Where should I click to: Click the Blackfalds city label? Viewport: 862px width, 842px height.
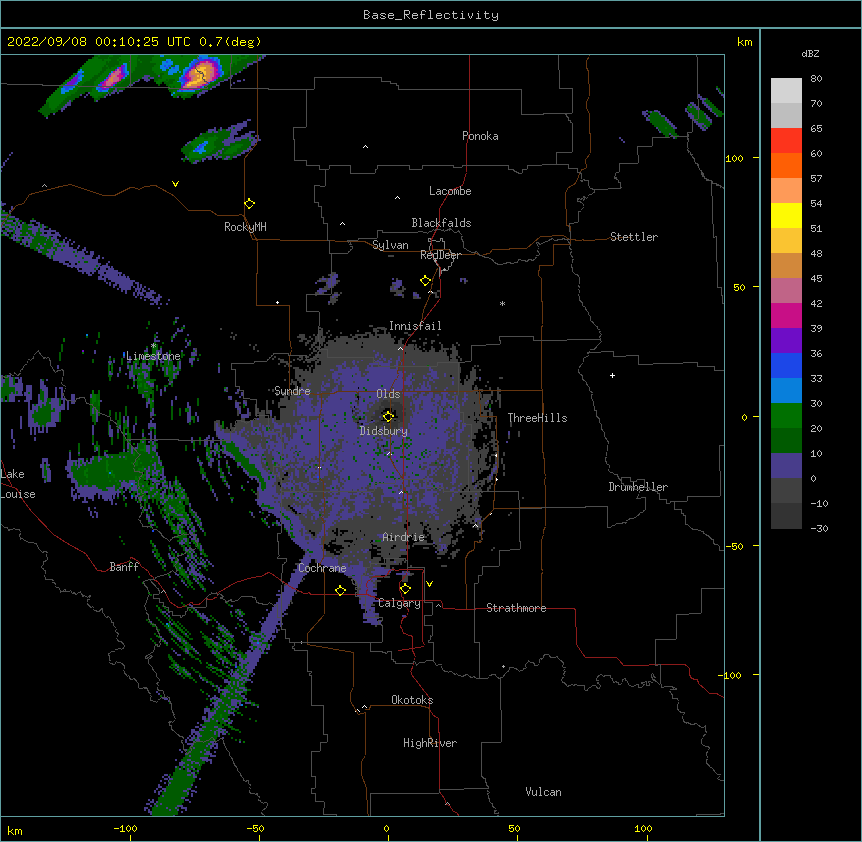point(441,223)
